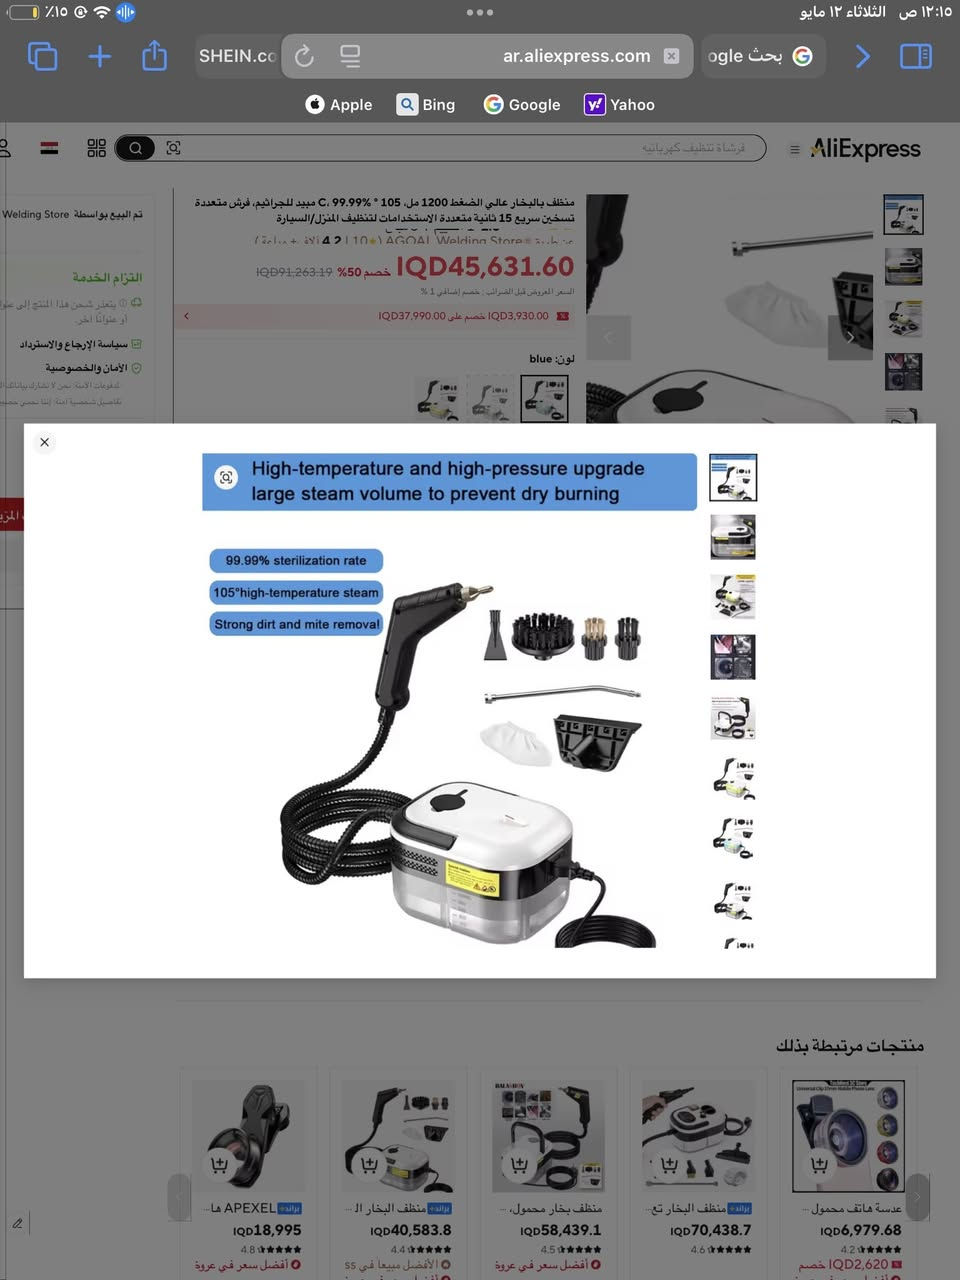Select first background gallery thumbnail
Viewport: 960px width, 1280px height.
point(904,214)
